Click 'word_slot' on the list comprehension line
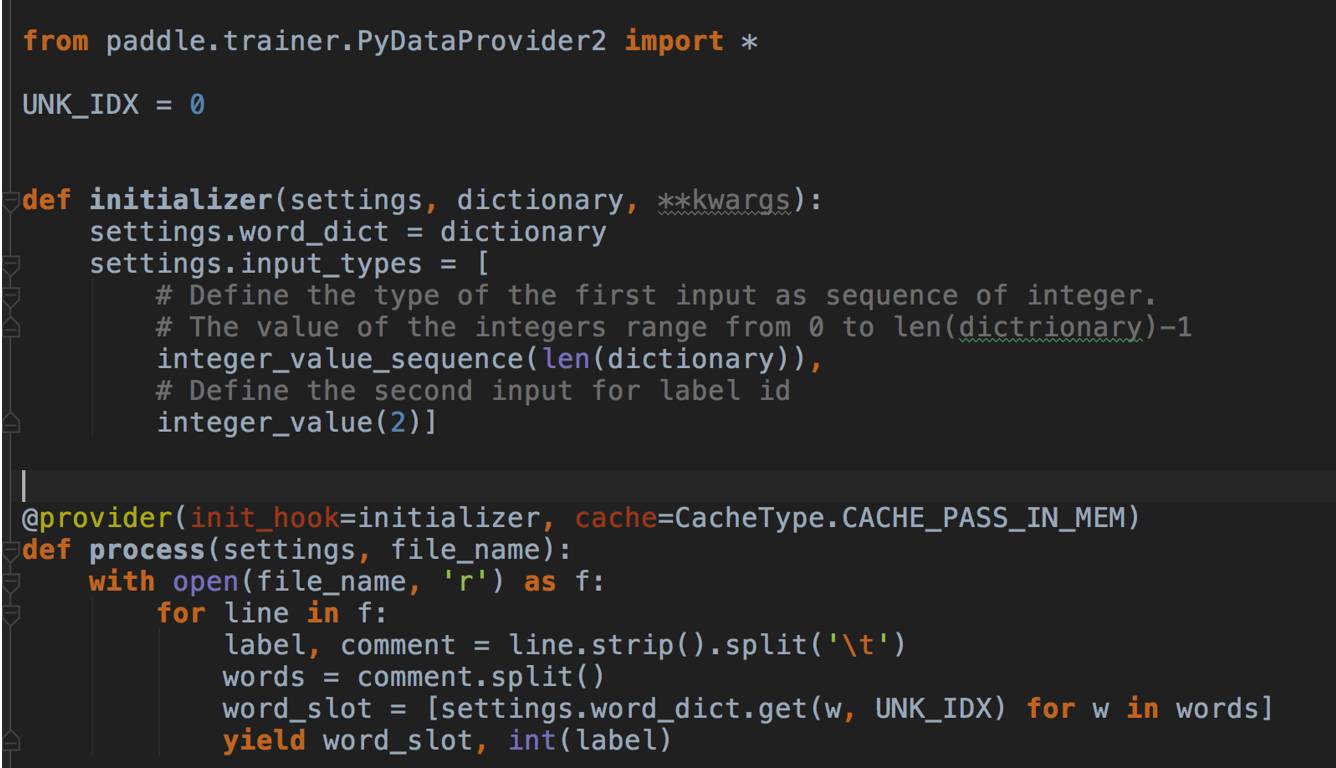 click(297, 709)
